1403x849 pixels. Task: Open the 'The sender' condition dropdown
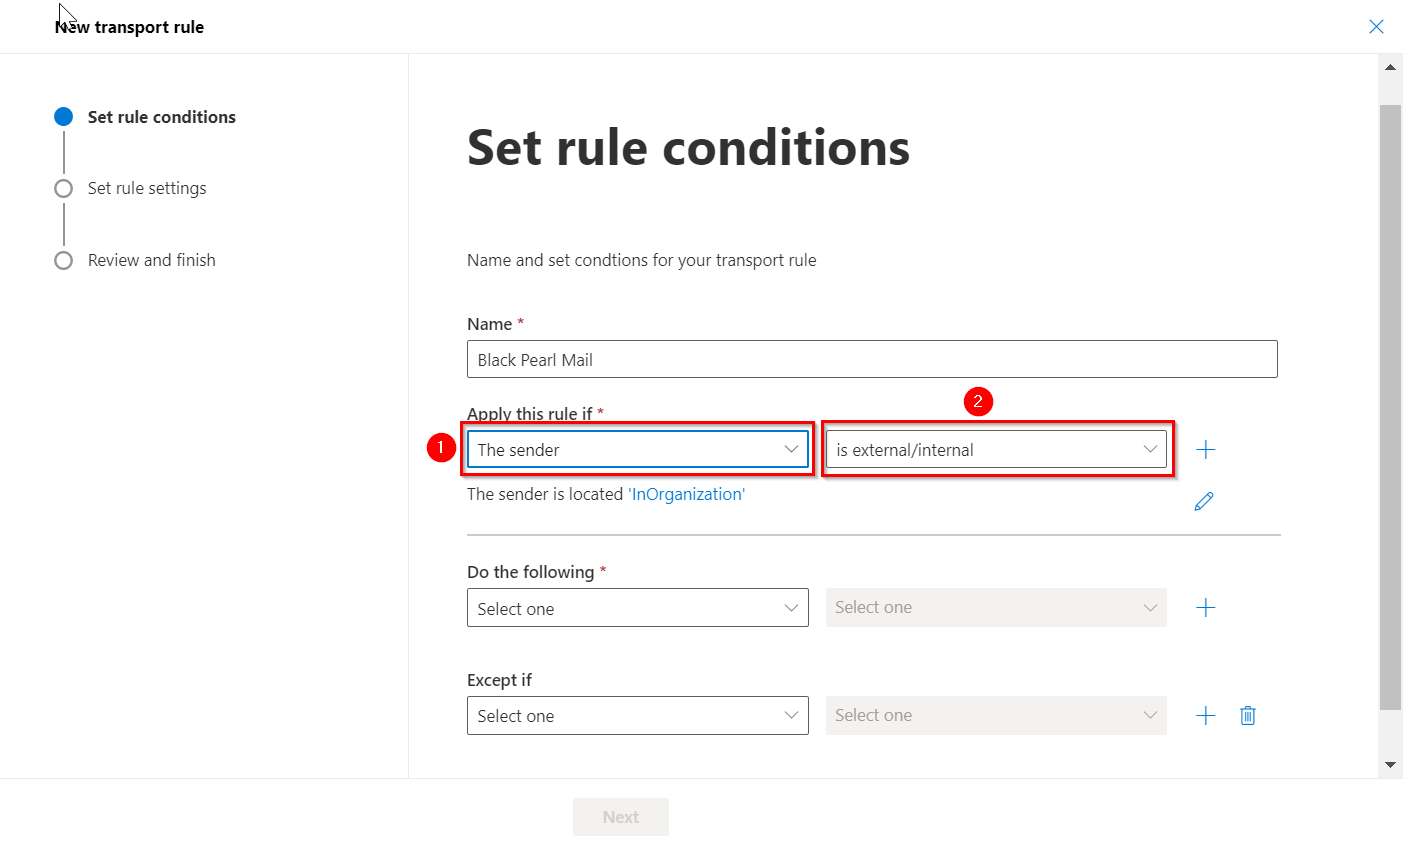tap(637, 450)
